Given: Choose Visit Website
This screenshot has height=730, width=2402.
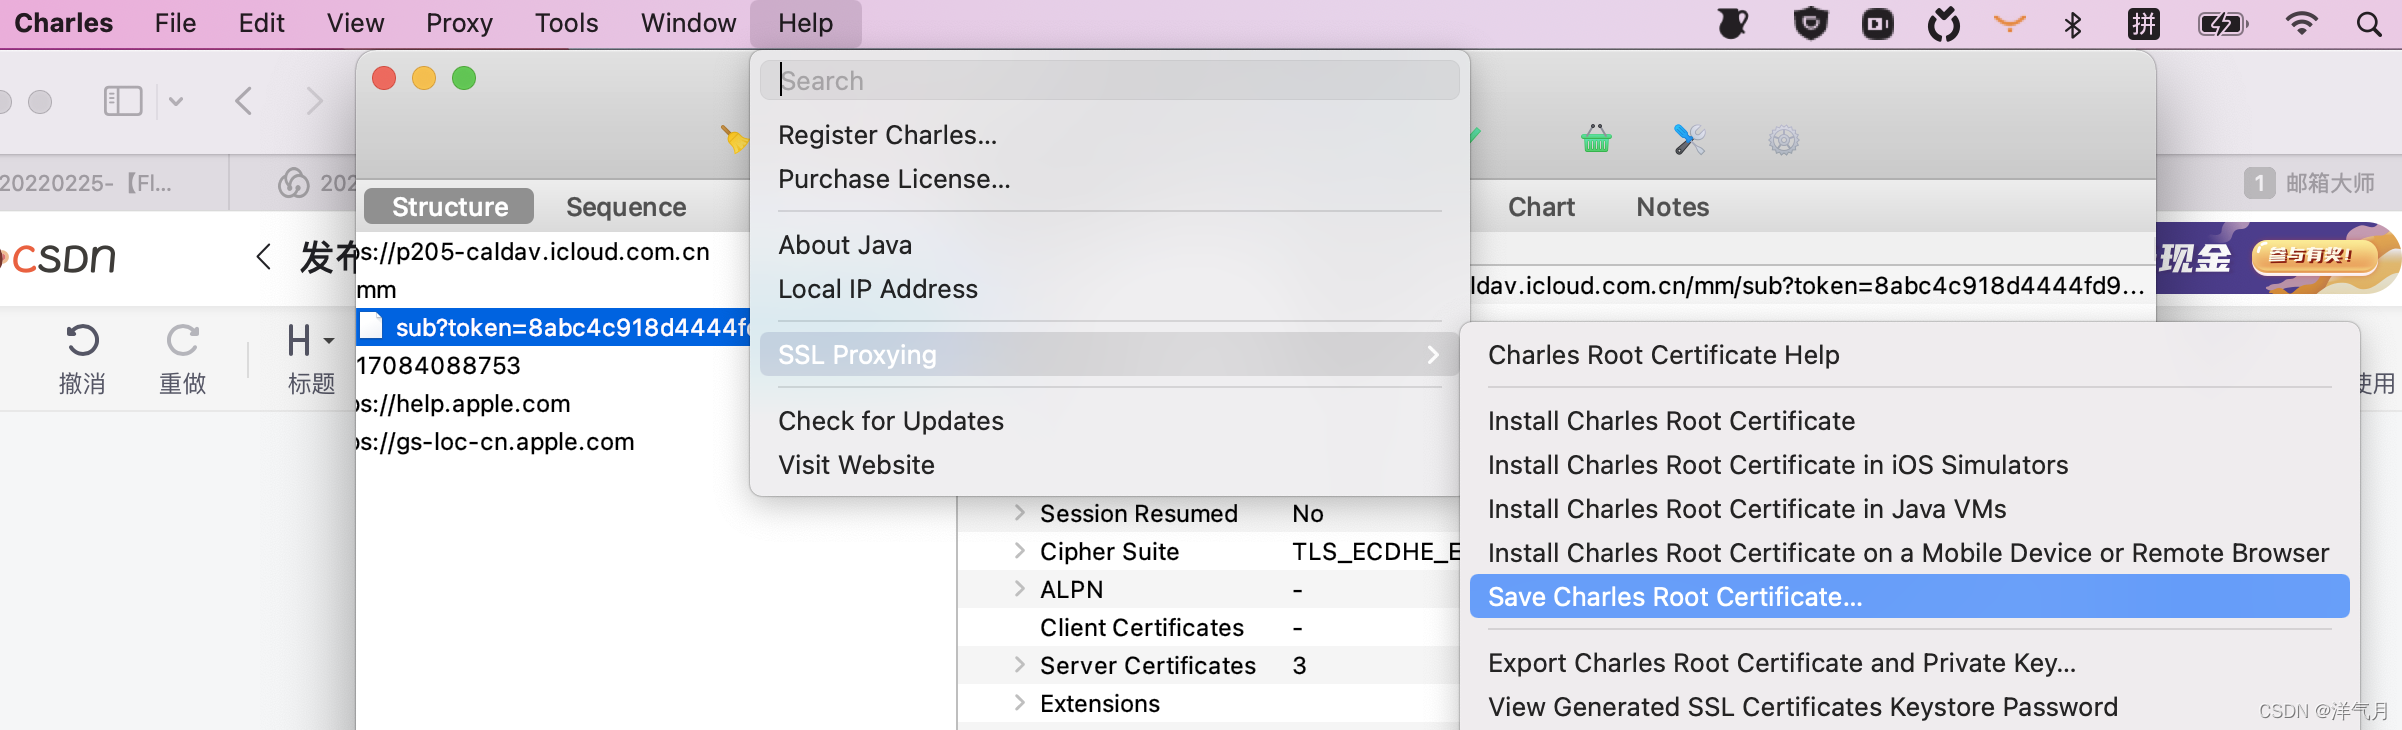Looking at the screenshot, I should click(856, 465).
